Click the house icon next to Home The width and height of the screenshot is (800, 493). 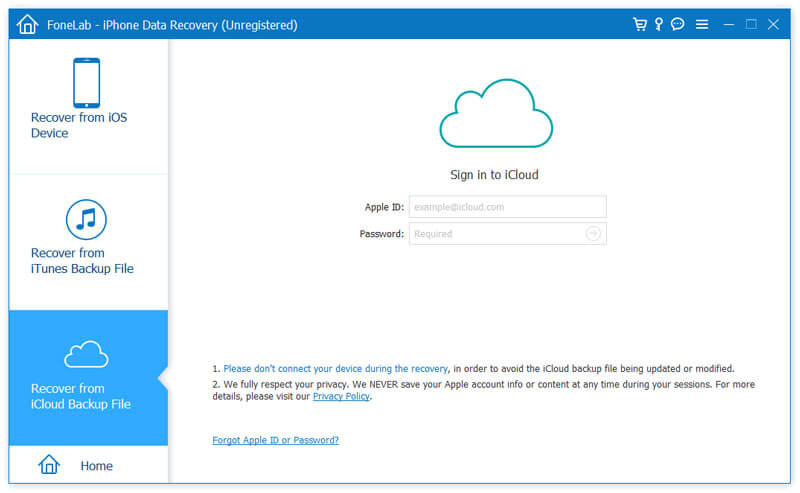pos(49,464)
